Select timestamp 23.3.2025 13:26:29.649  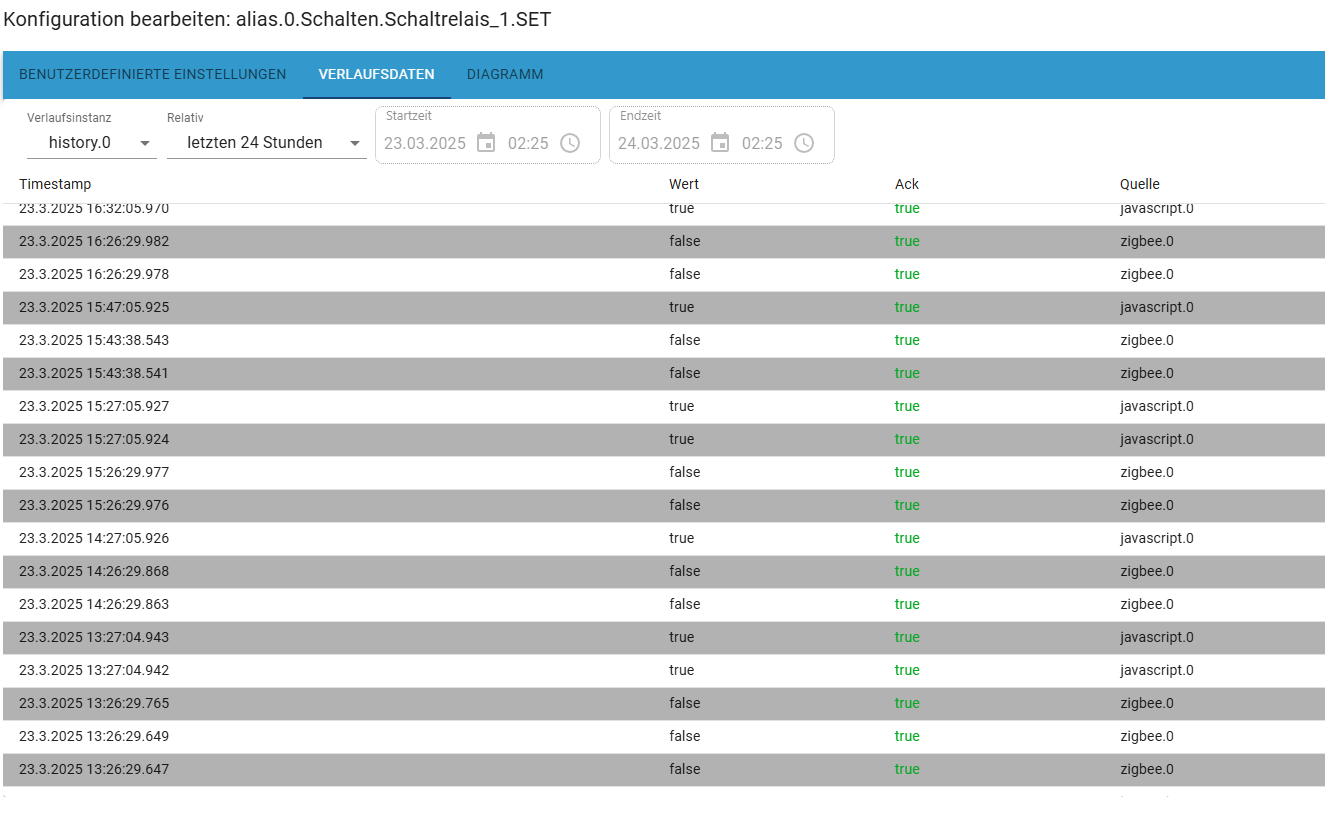pos(94,736)
